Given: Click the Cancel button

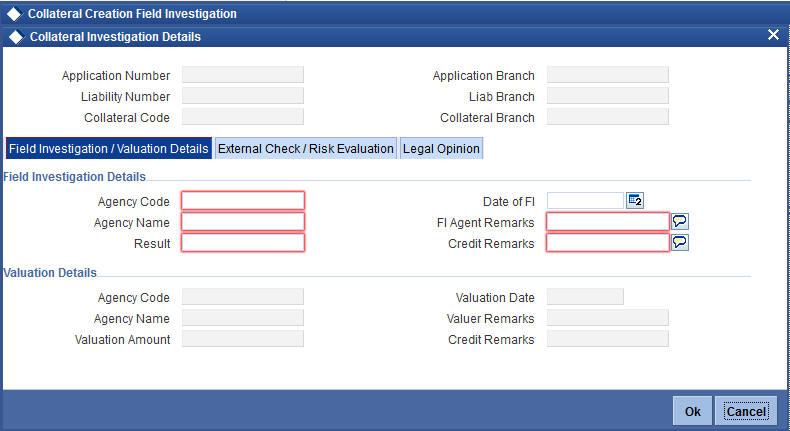Looking at the screenshot, I should click(x=746, y=411).
